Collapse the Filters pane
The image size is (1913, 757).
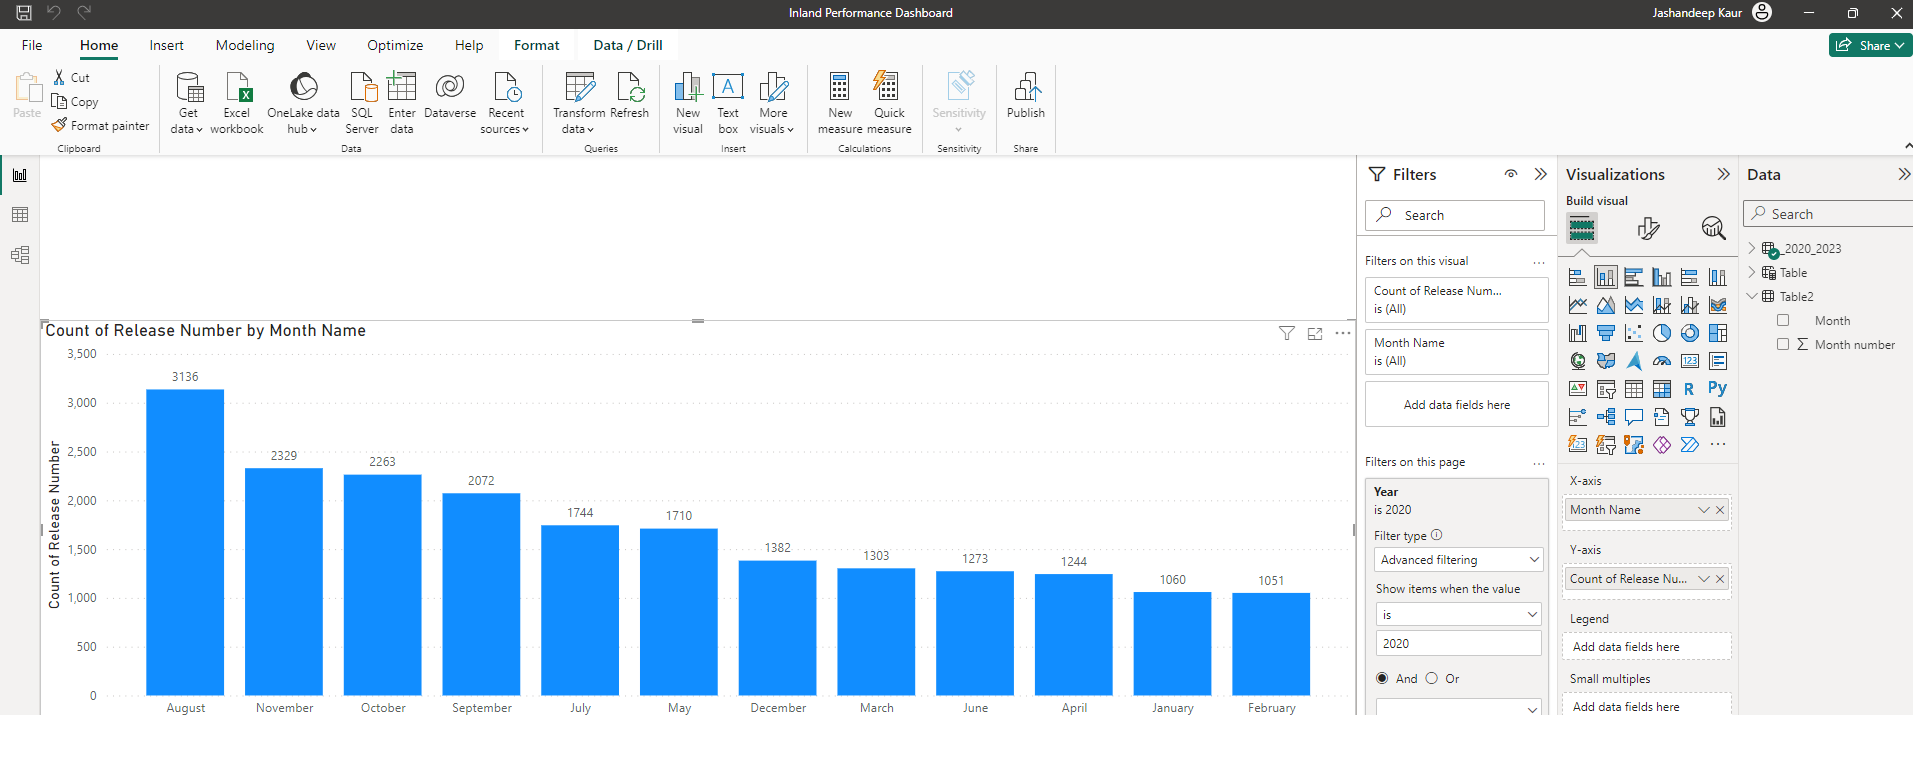[x=1541, y=174]
